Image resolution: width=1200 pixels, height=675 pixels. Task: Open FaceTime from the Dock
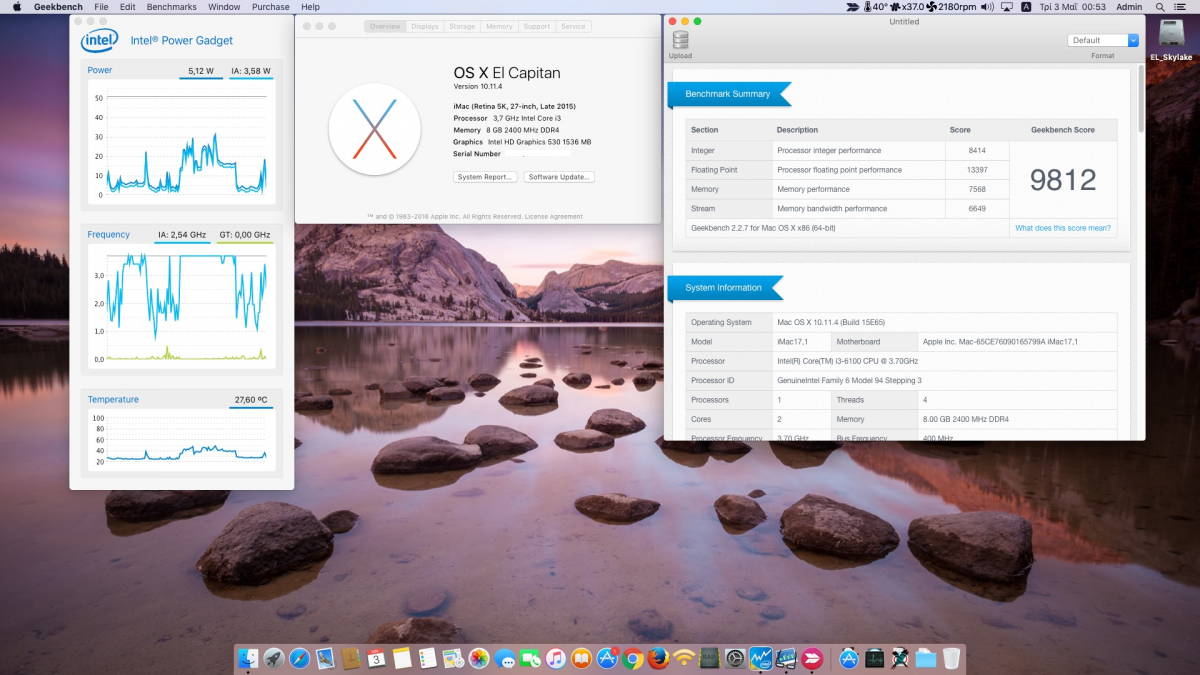click(530, 658)
